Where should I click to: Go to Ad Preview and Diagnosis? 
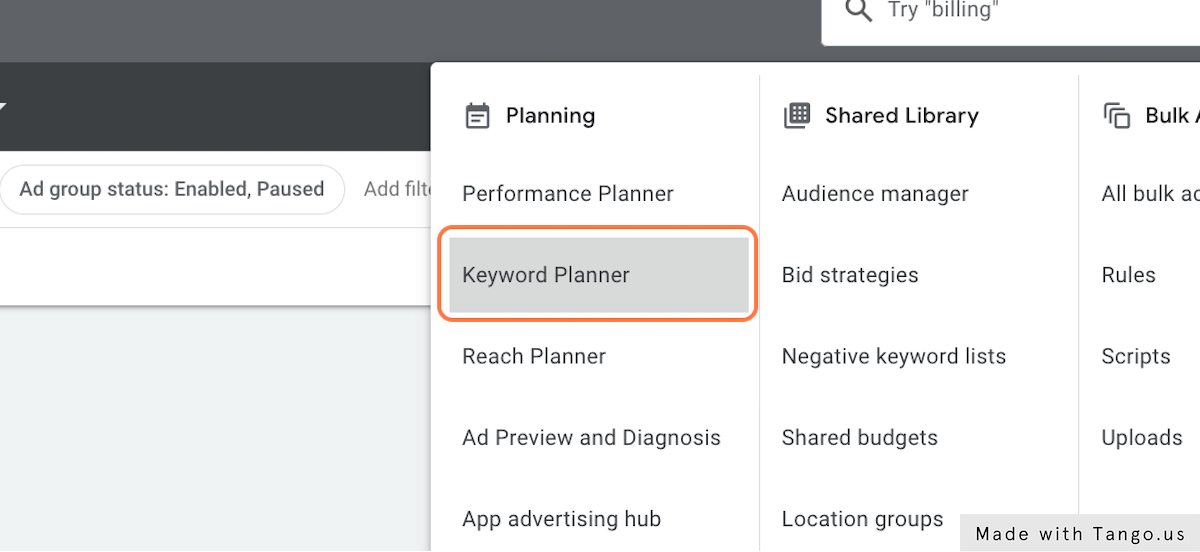click(591, 437)
